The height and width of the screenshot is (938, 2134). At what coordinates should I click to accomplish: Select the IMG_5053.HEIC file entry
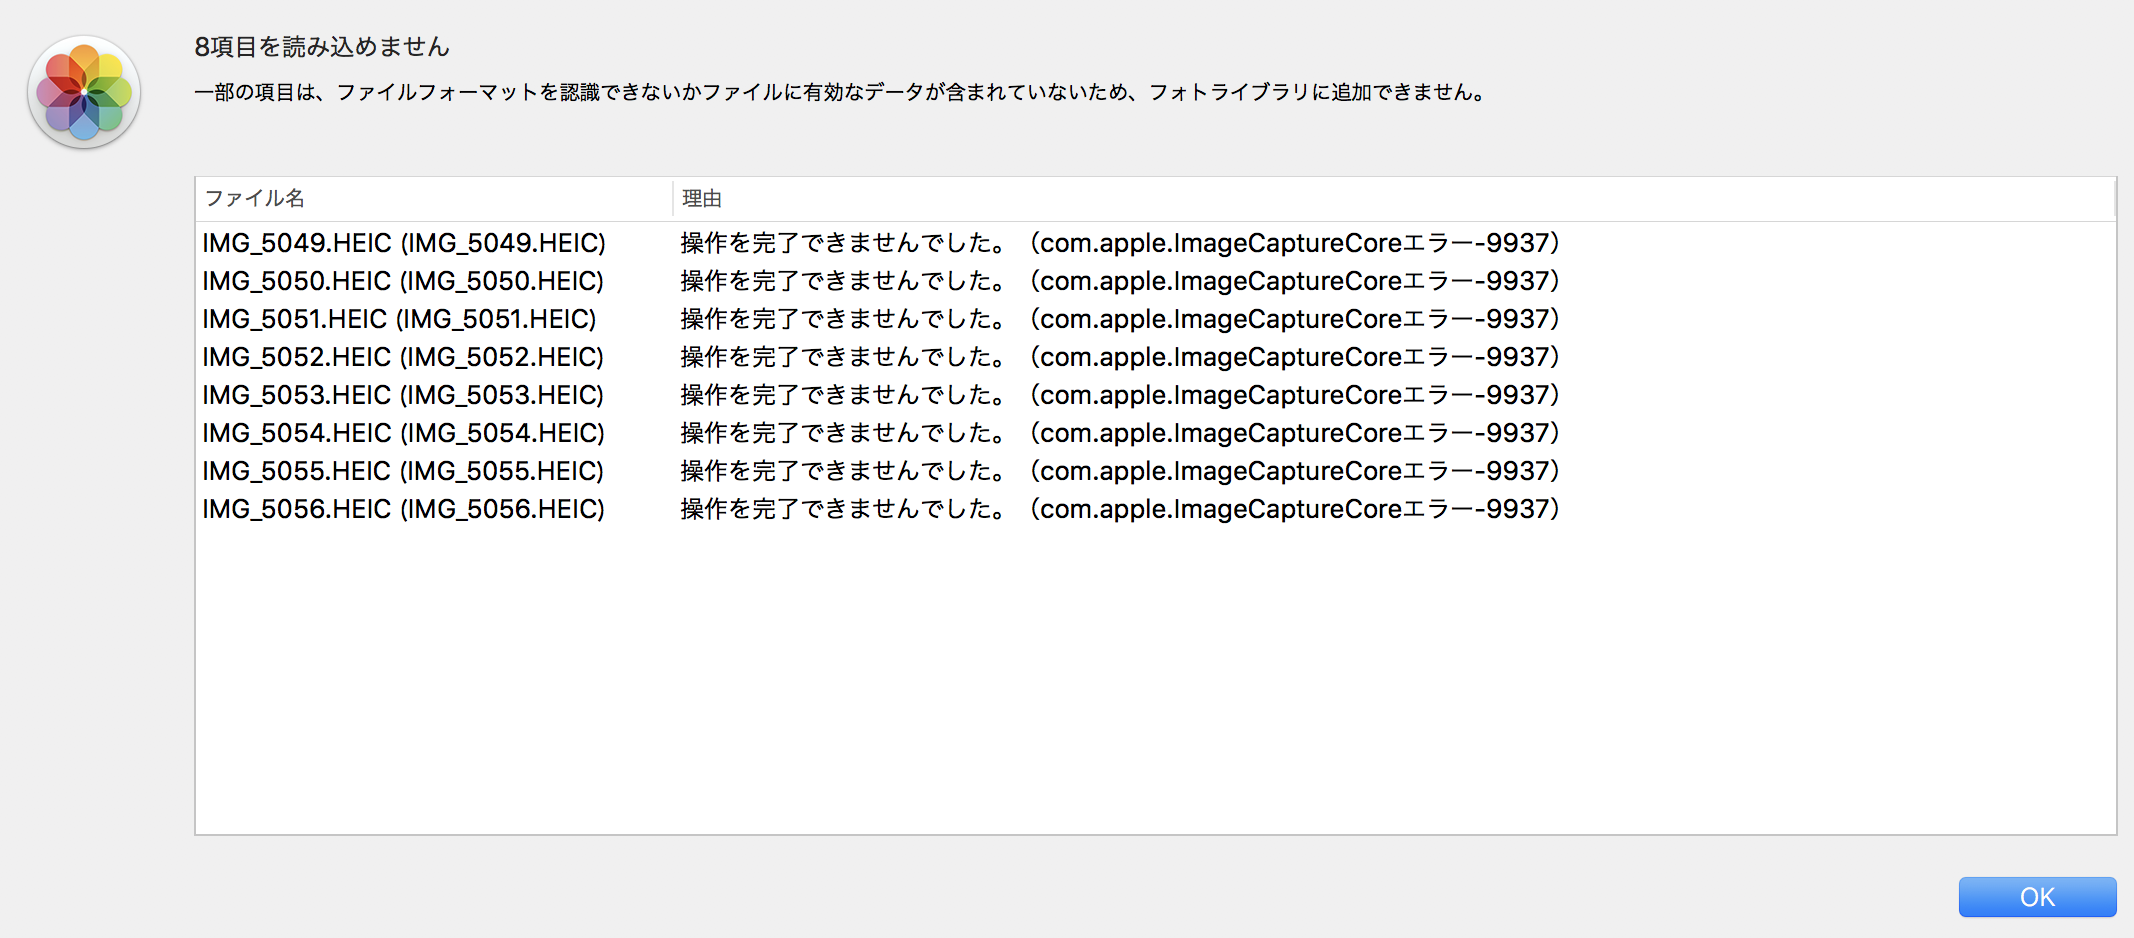(x=403, y=395)
